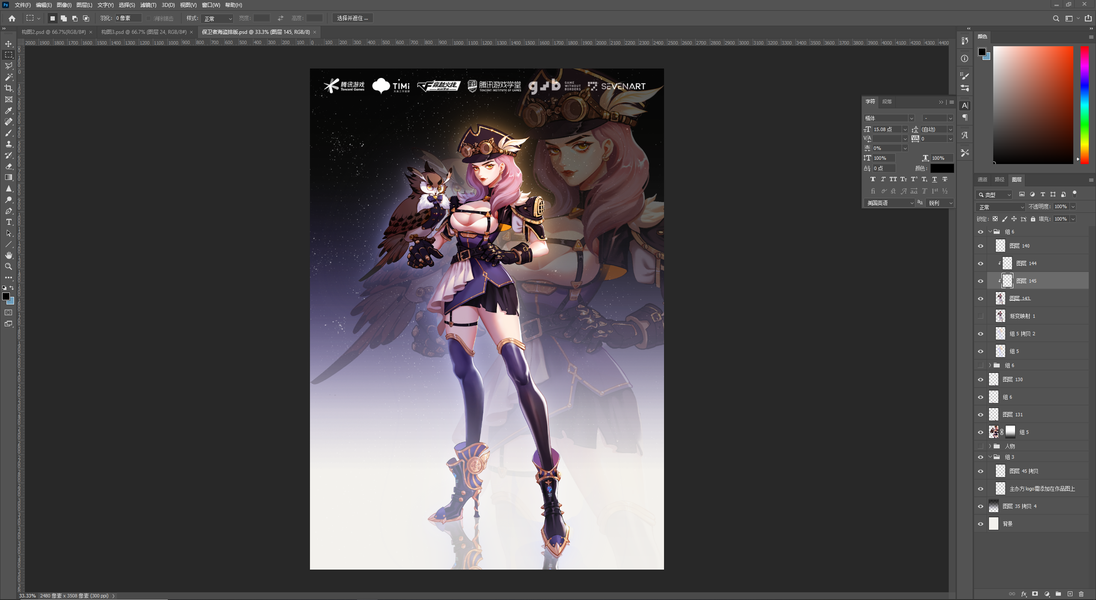Viewport: 1096px width, 600px height.
Task: Choose Intersect with selection mode icon
Action: tap(86, 18)
